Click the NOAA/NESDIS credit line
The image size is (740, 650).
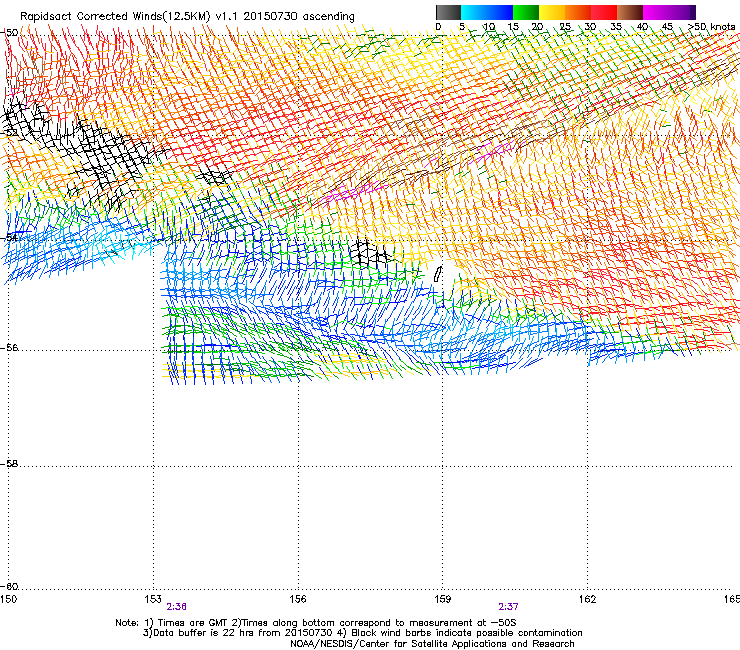[x=432, y=644]
